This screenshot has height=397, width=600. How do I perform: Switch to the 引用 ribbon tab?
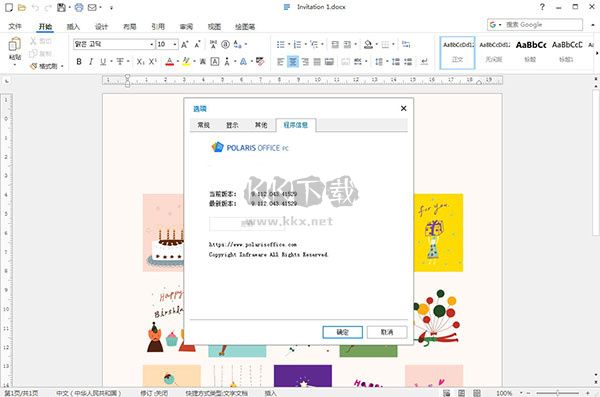tap(158, 26)
